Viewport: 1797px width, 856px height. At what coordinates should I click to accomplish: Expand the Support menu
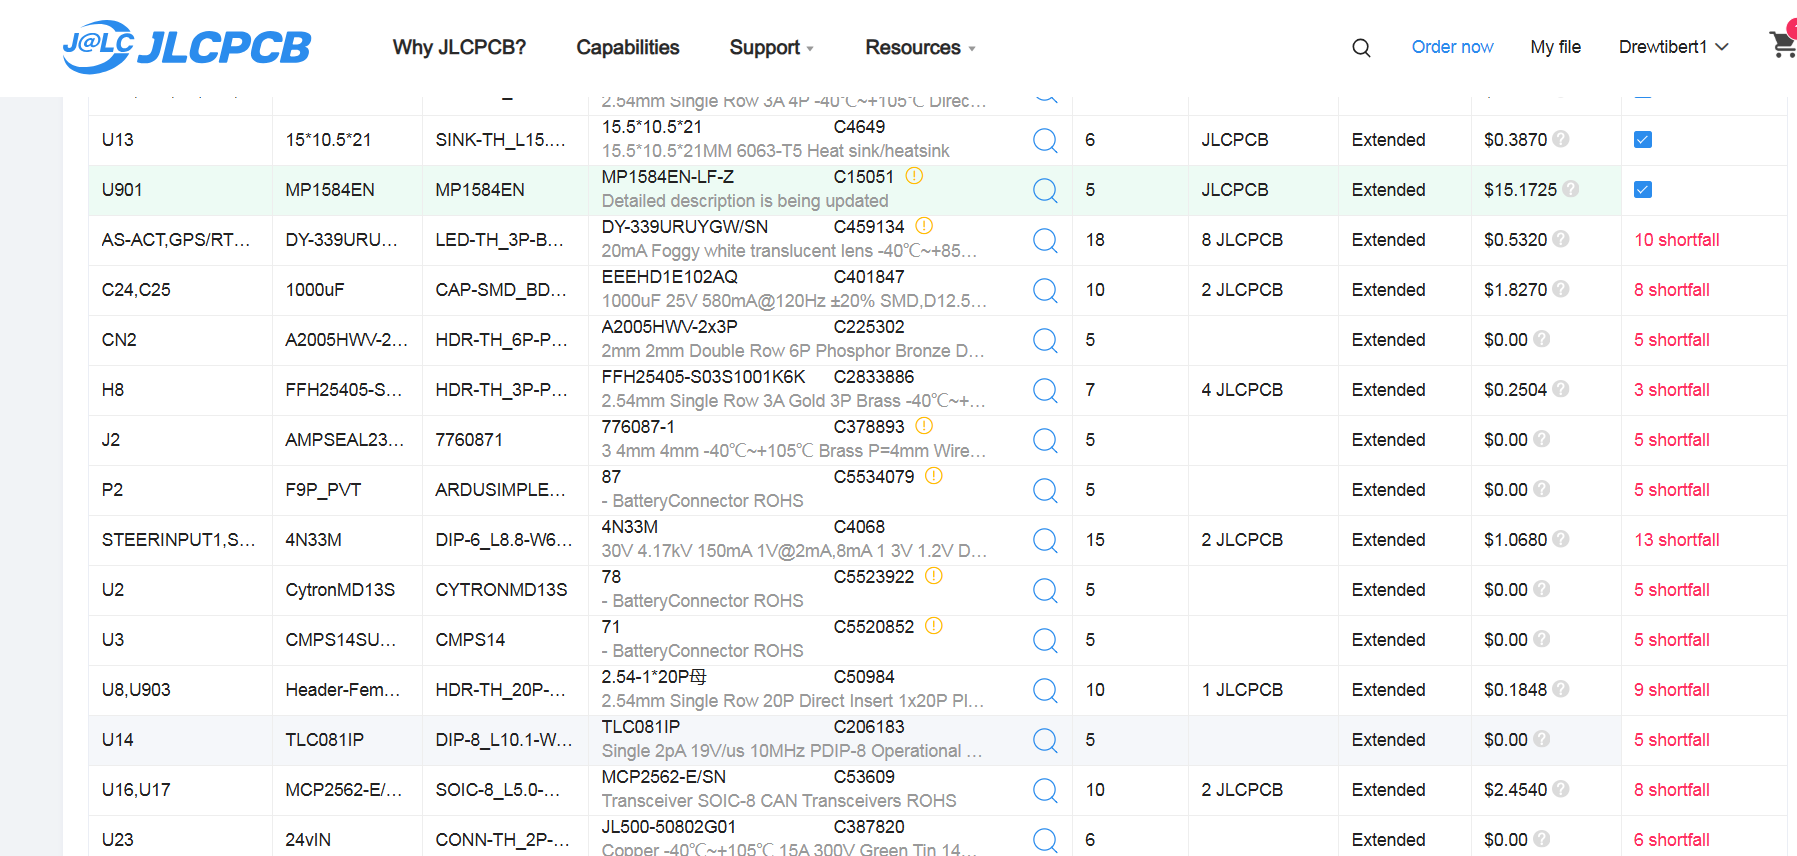point(772,48)
